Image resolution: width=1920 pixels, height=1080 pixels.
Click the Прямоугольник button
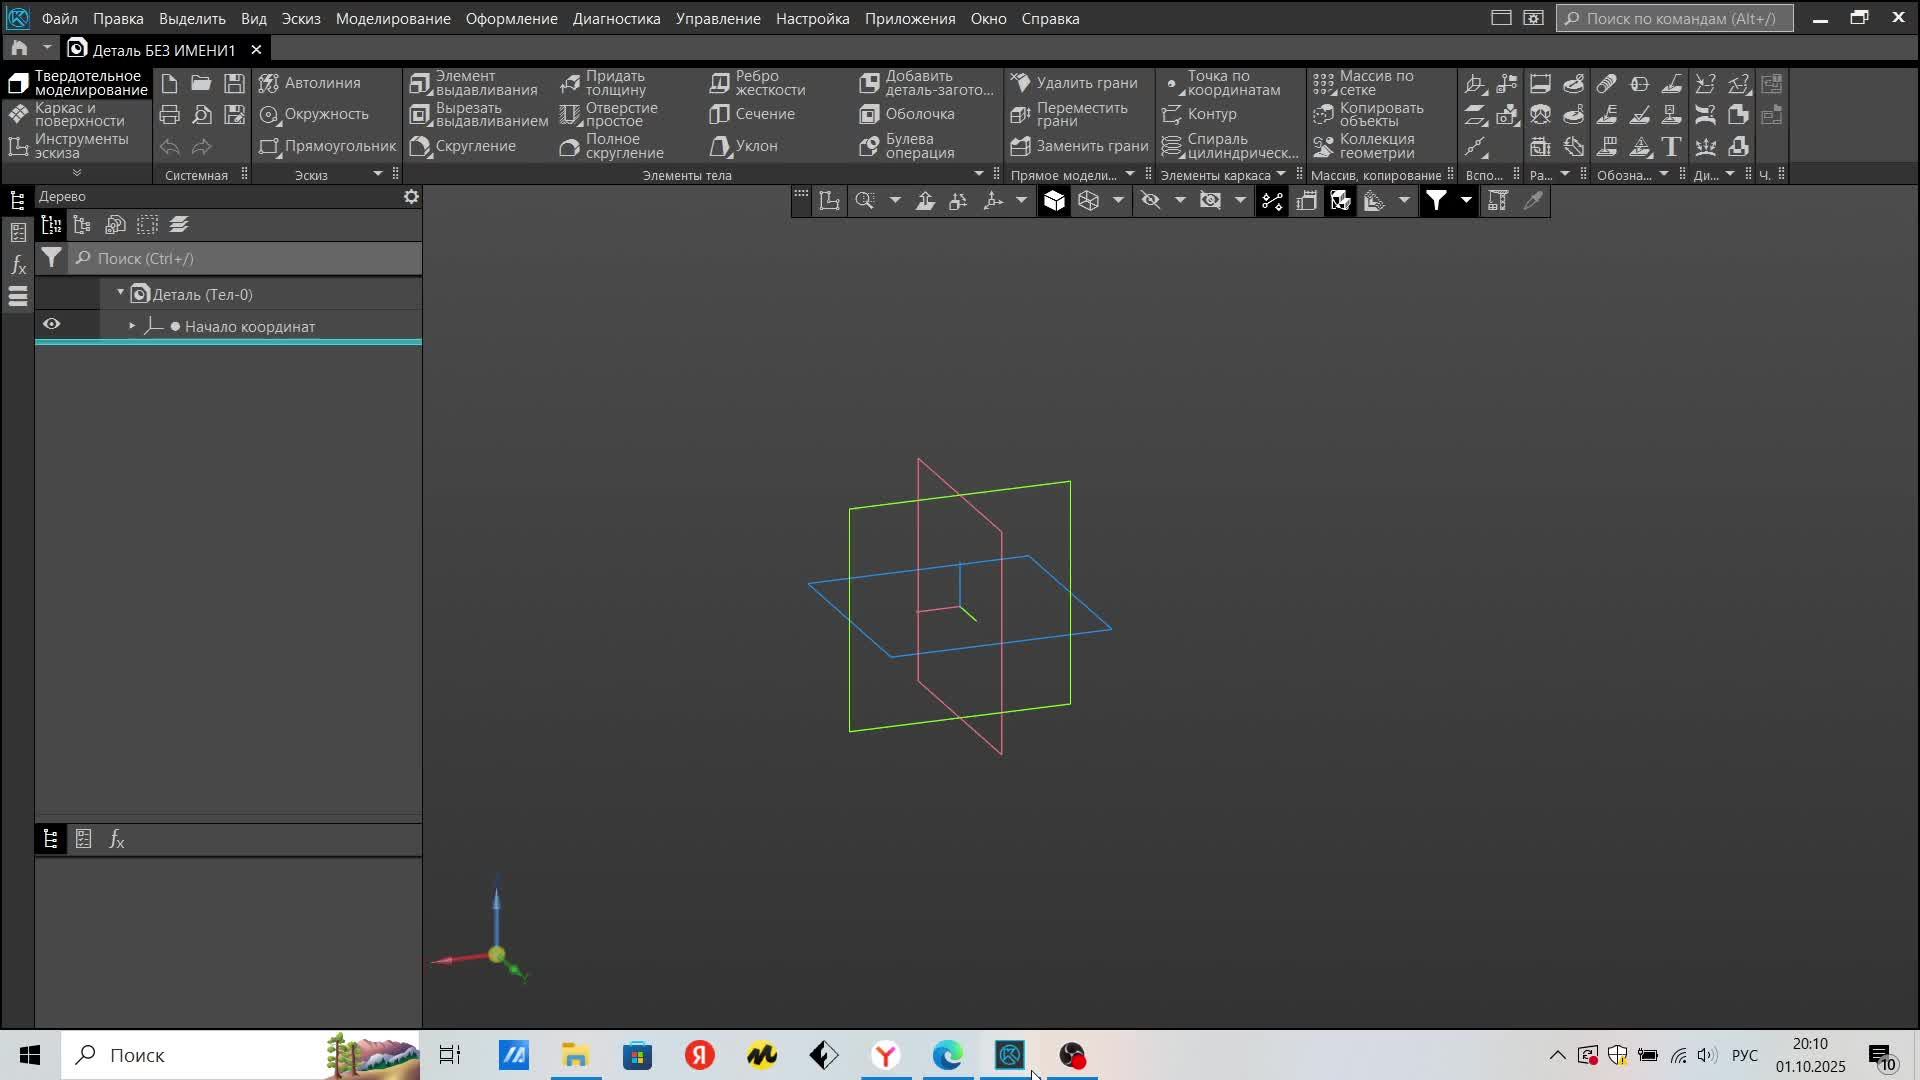(x=328, y=146)
